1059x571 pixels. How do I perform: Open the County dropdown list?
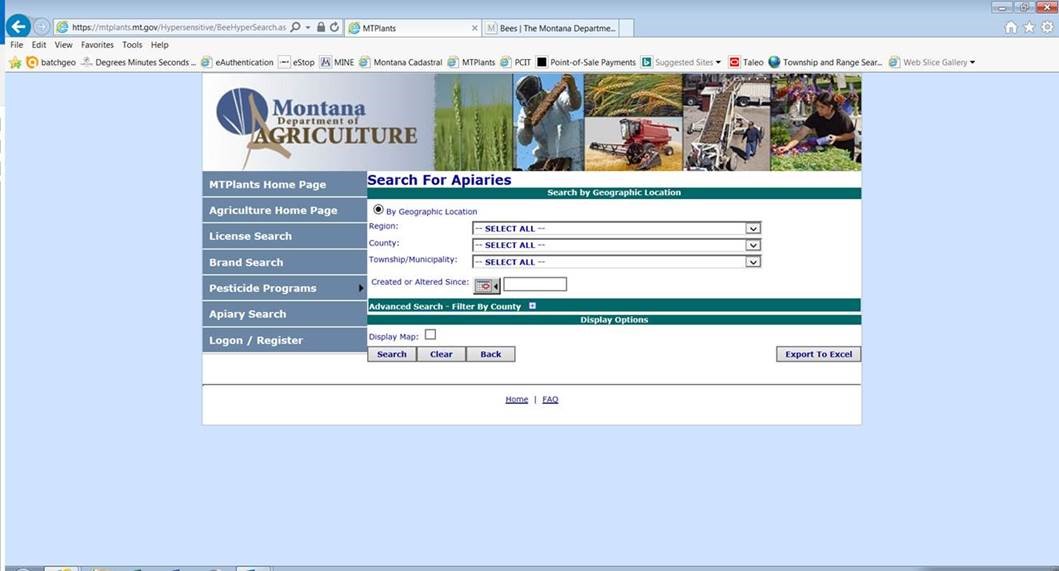pos(753,245)
